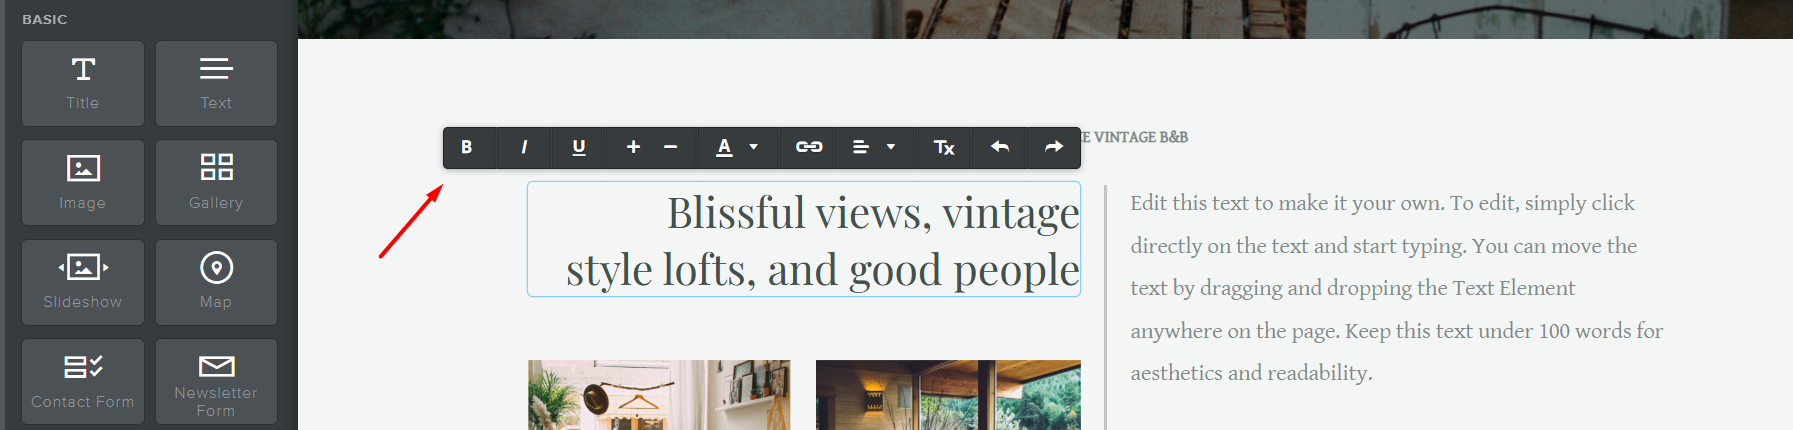The height and width of the screenshot is (430, 1793).
Task: Click the BASIC section header
Action: click(x=45, y=19)
